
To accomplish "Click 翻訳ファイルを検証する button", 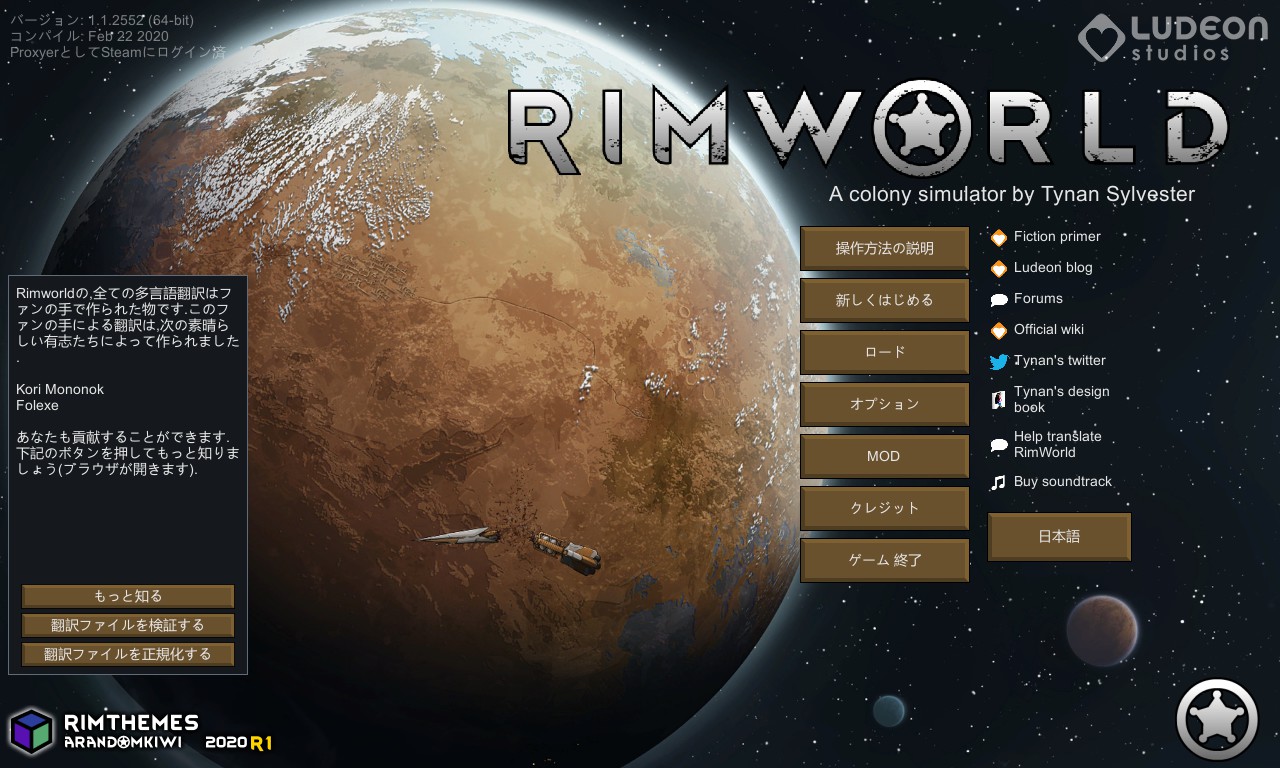I will coord(128,625).
